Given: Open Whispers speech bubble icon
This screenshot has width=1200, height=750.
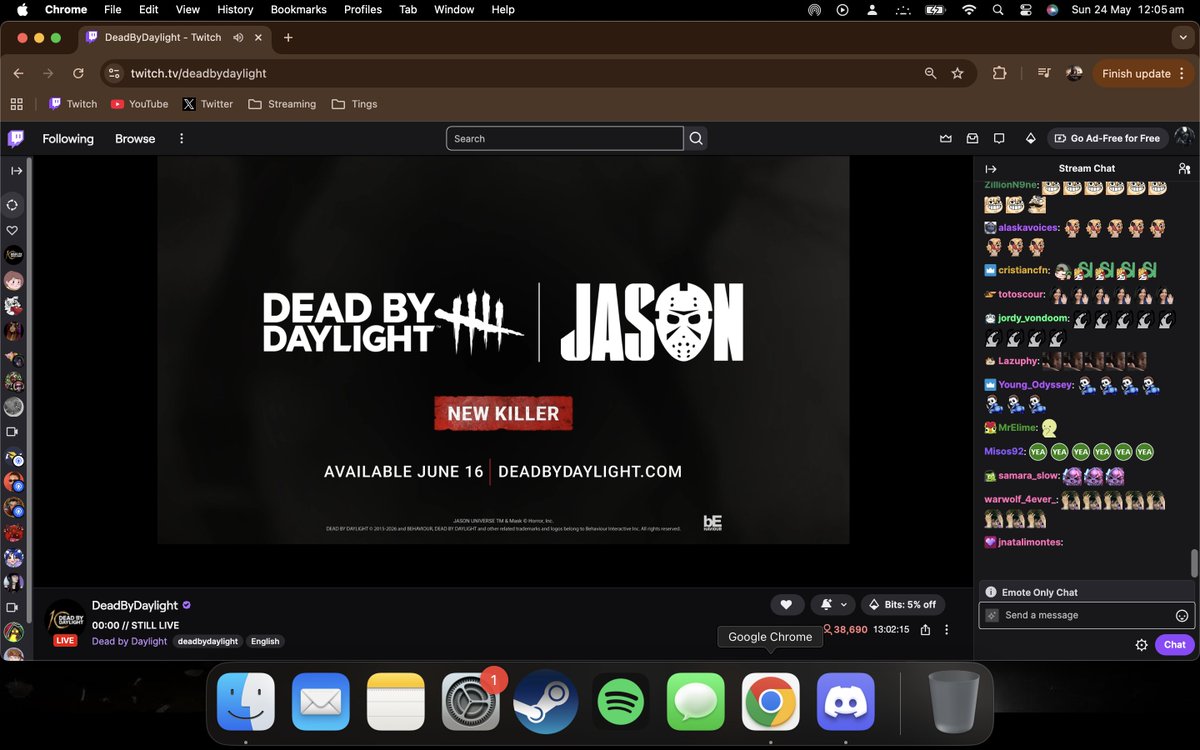Looking at the screenshot, I should point(999,138).
